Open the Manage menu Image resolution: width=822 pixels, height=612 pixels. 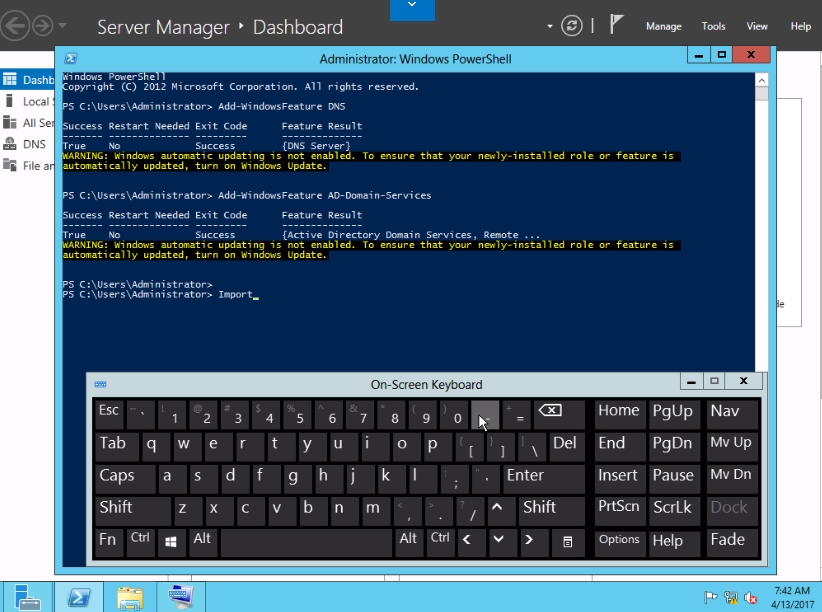tap(663, 26)
